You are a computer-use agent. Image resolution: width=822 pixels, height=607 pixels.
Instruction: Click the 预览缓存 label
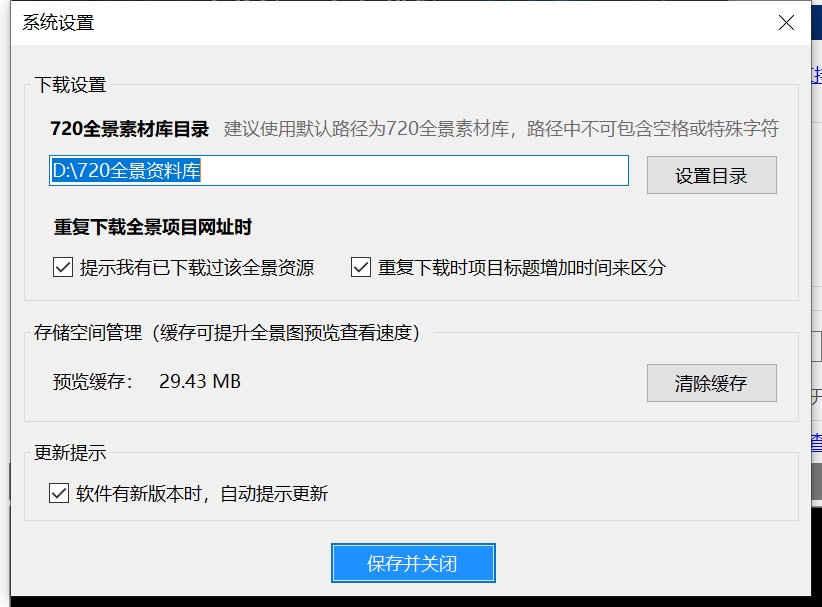[92, 381]
